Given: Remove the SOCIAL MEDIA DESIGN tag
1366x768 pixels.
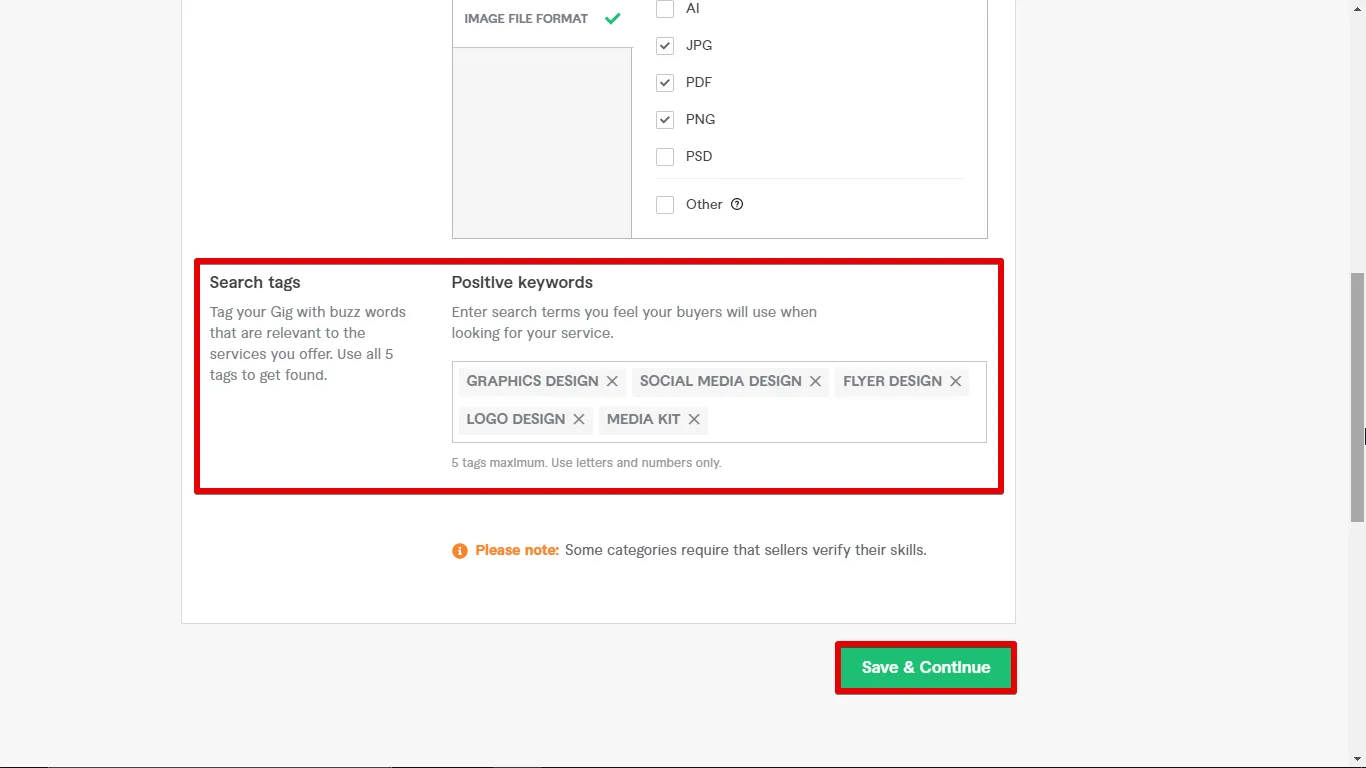Looking at the screenshot, I should [815, 381].
